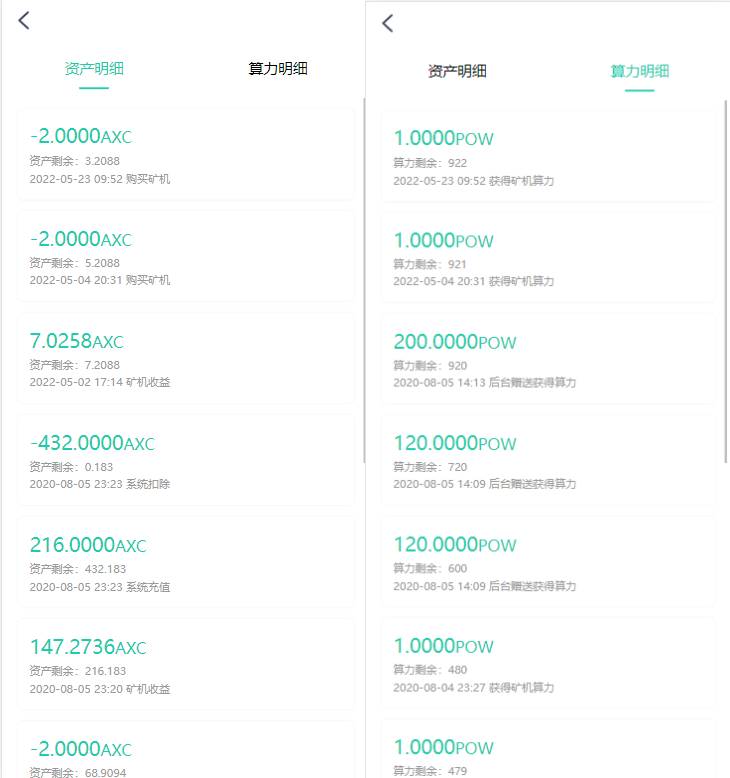
Task: Open the 120.0000POW record with 算力剩余 600
Action: [x=548, y=564]
